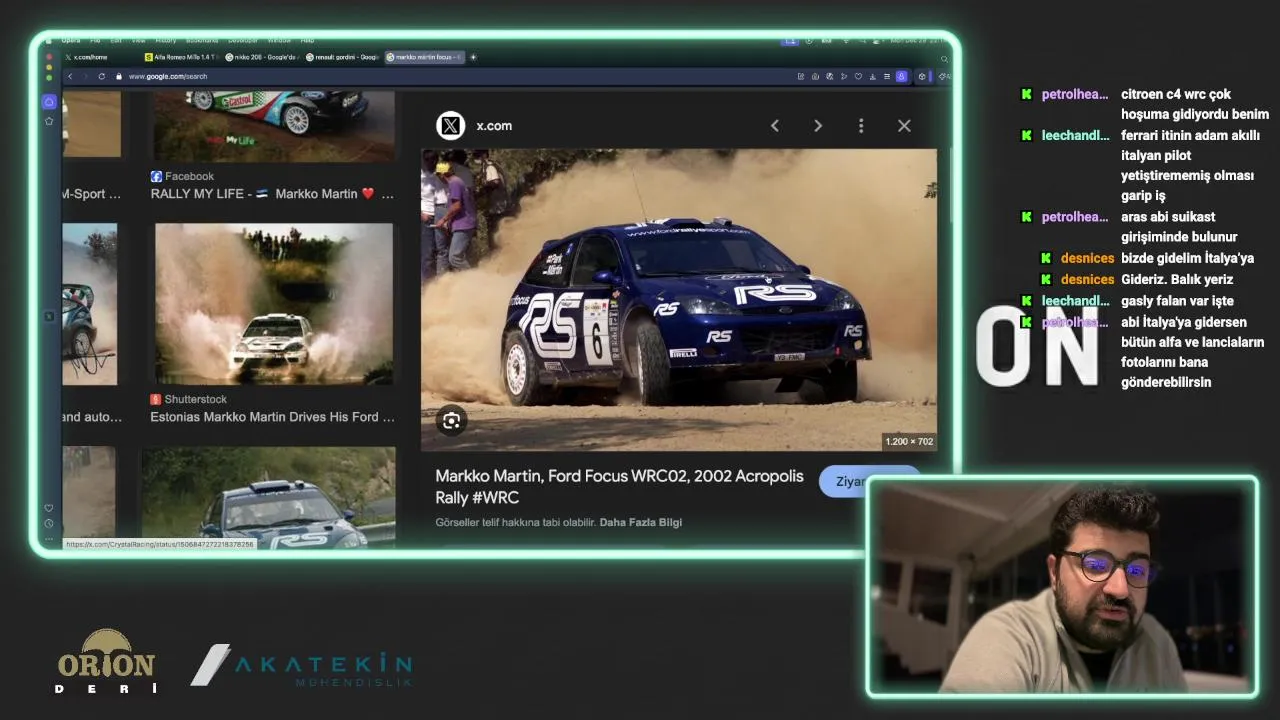Image resolution: width=1280 pixels, height=720 pixels.
Task: Click the large blue Ford Focus RS image
Action: click(x=679, y=300)
